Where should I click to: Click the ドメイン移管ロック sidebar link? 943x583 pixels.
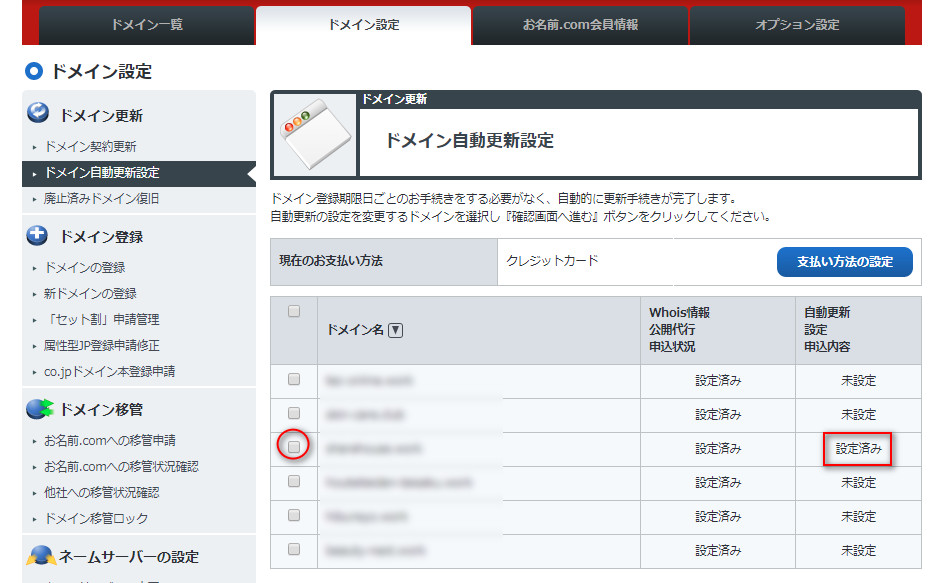tap(96, 518)
